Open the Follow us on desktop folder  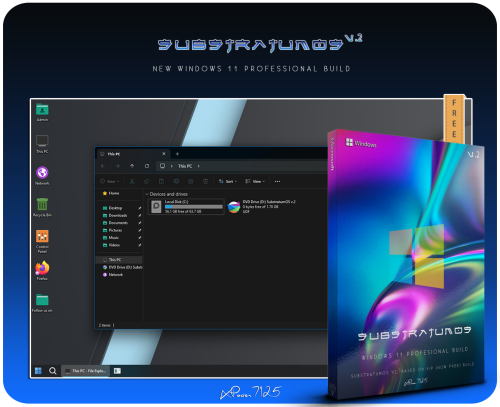[42, 303]
